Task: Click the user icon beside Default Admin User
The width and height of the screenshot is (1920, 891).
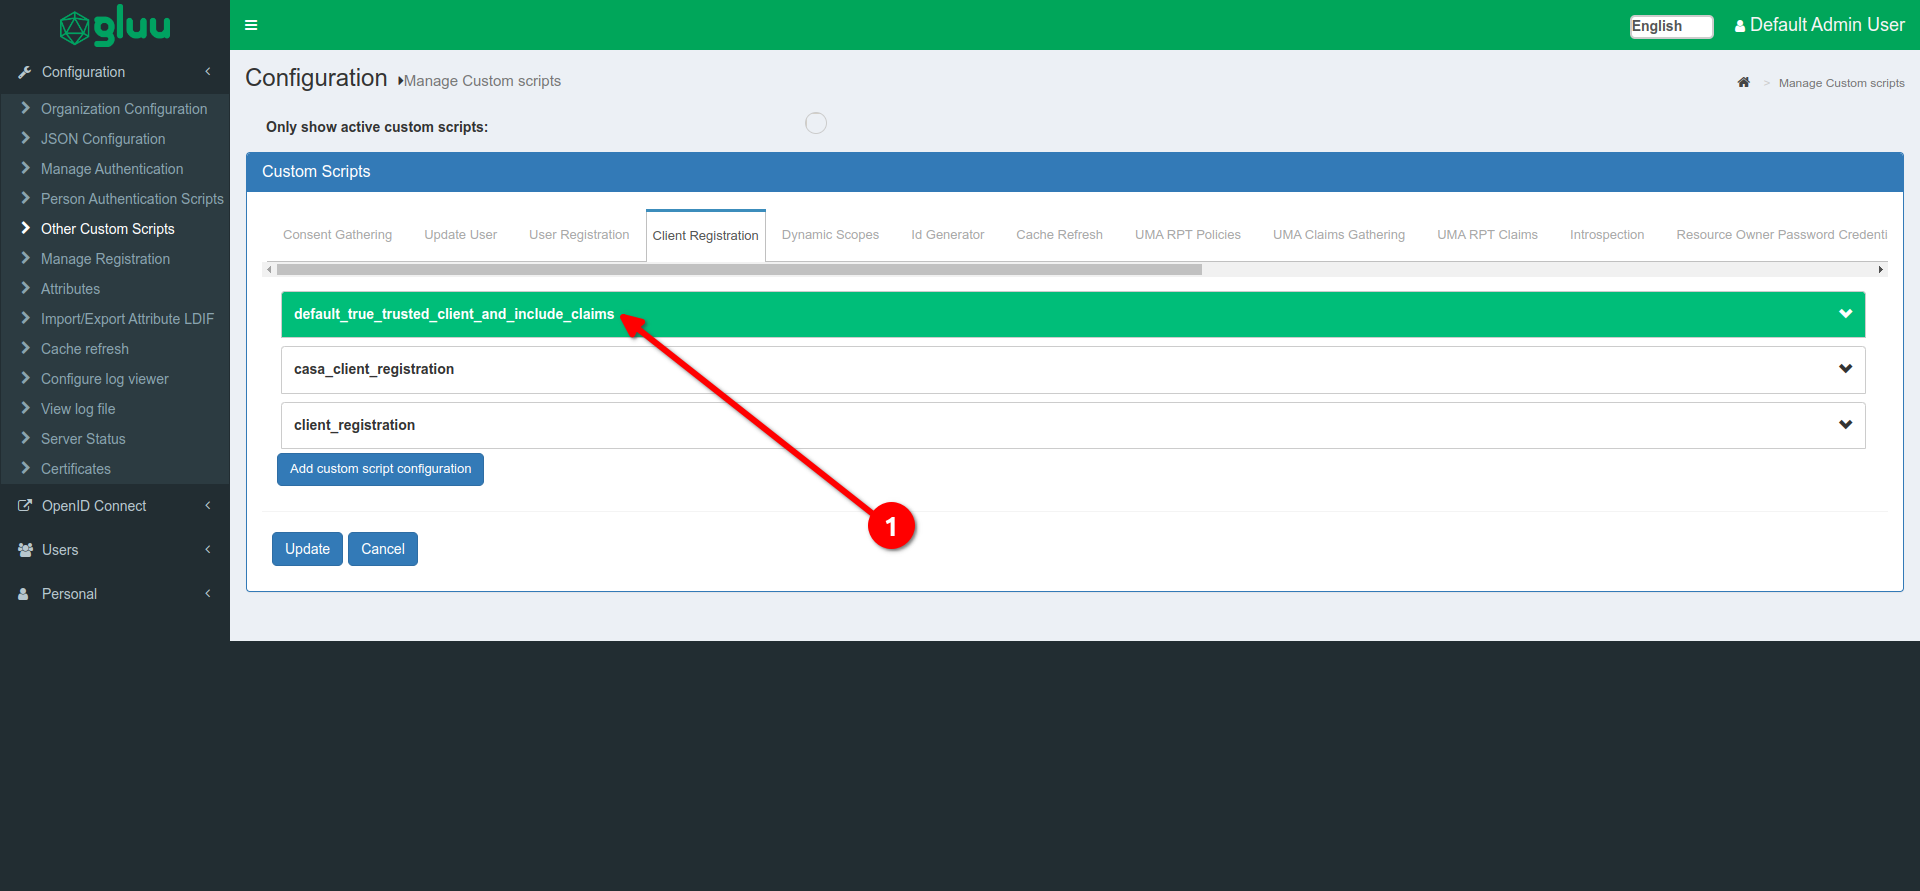Action: click(1740, 27)
